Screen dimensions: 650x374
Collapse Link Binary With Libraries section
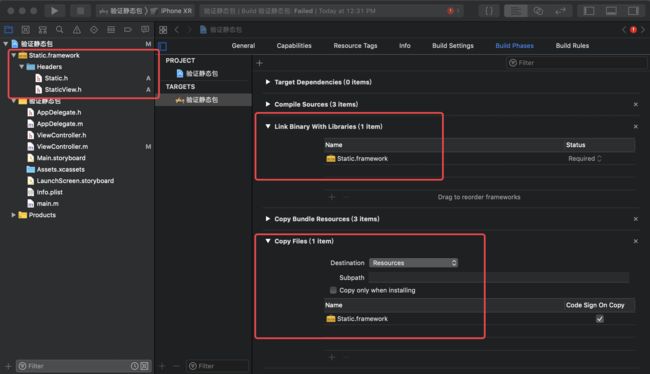coord(268,126)
